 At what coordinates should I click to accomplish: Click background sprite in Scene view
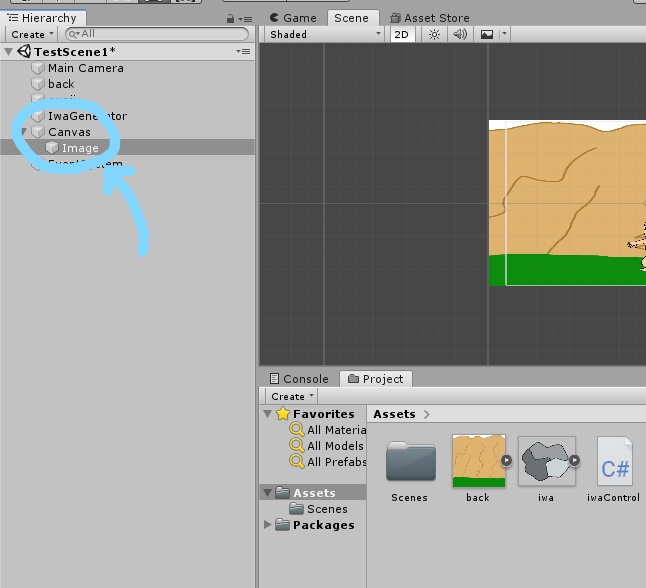pyautogui.click(x=567, y=203)
